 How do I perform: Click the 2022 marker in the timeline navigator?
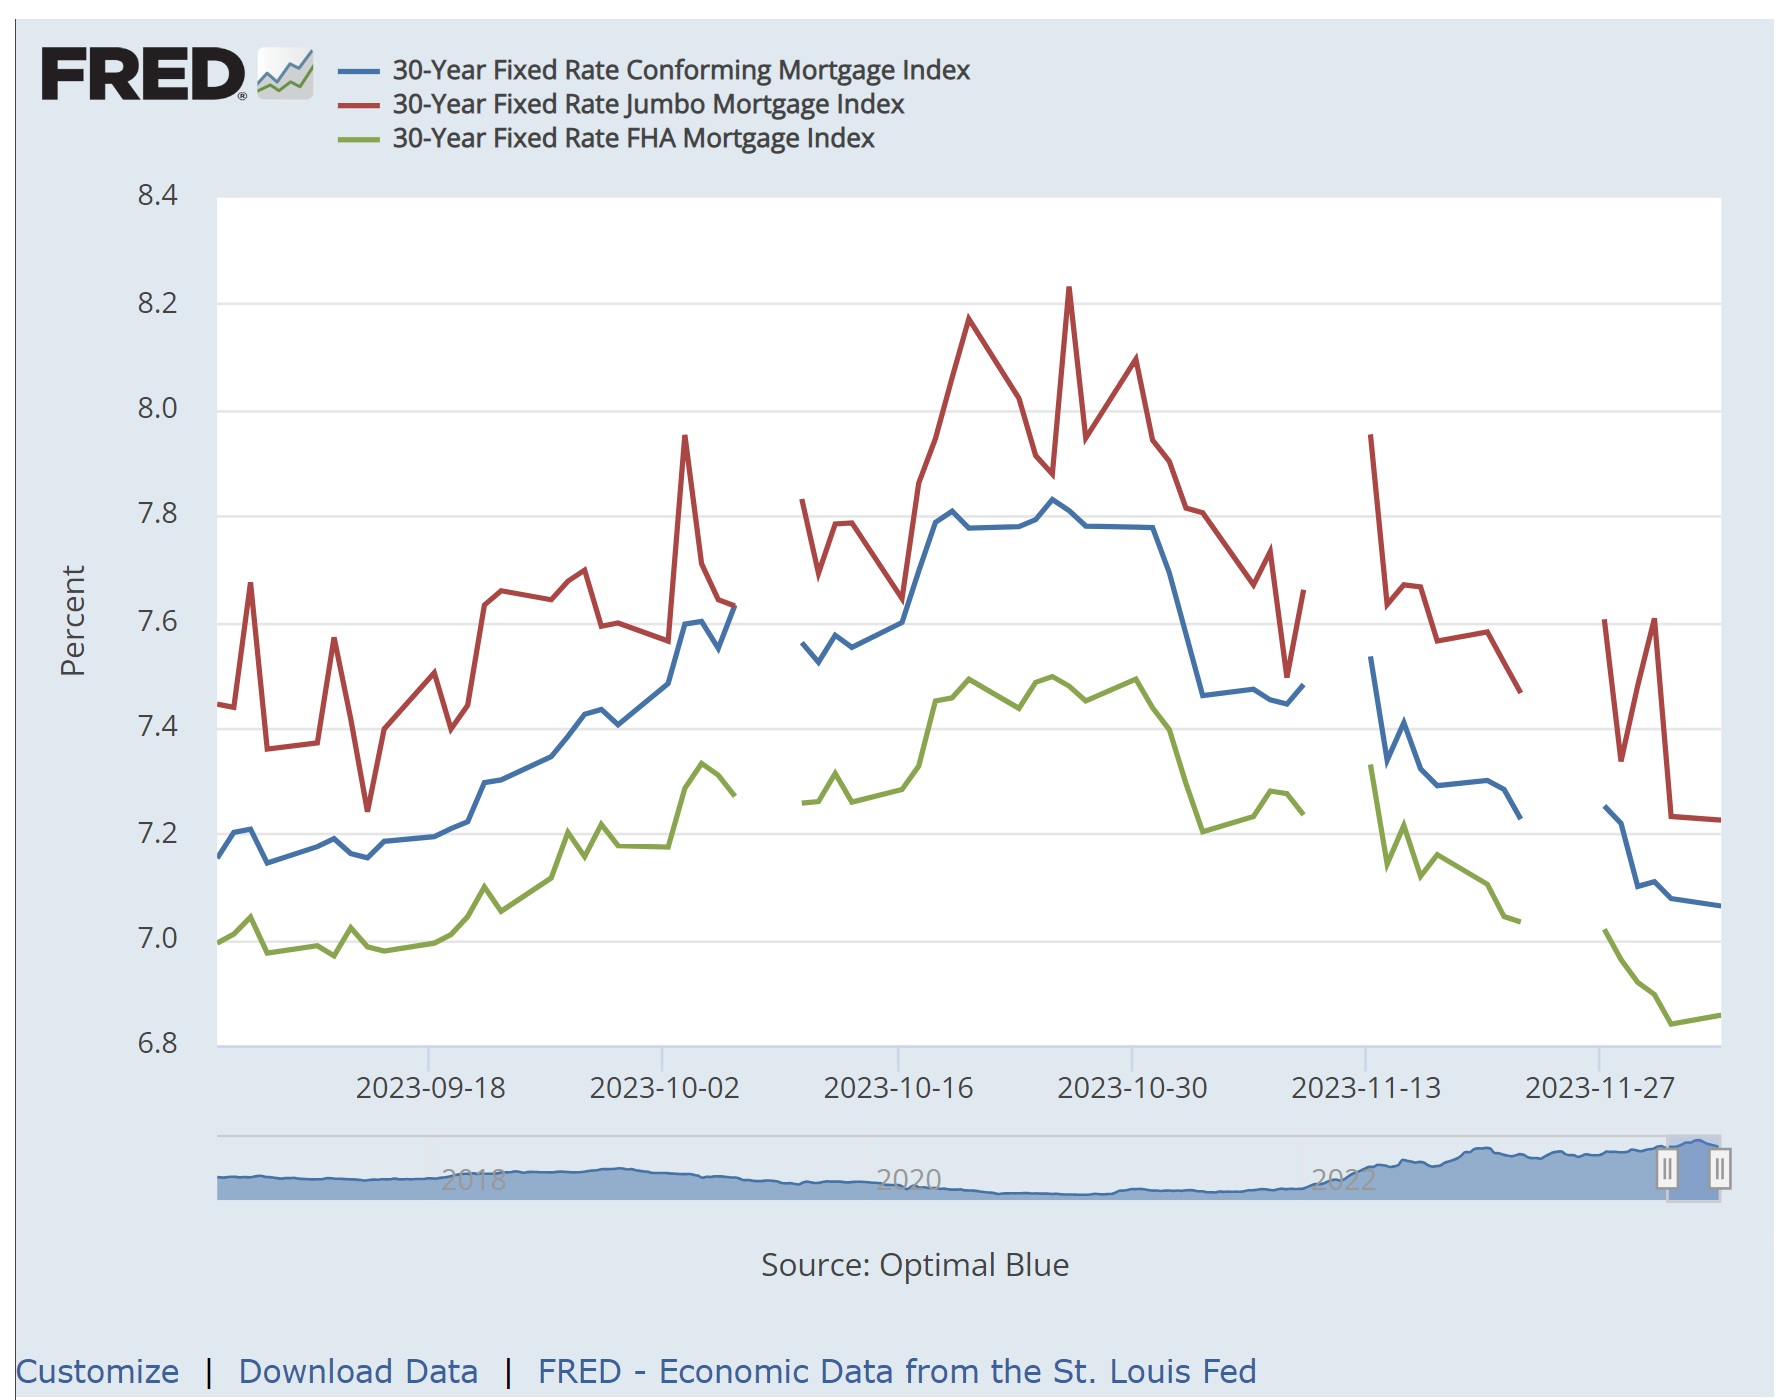tap(1343, 1180)
